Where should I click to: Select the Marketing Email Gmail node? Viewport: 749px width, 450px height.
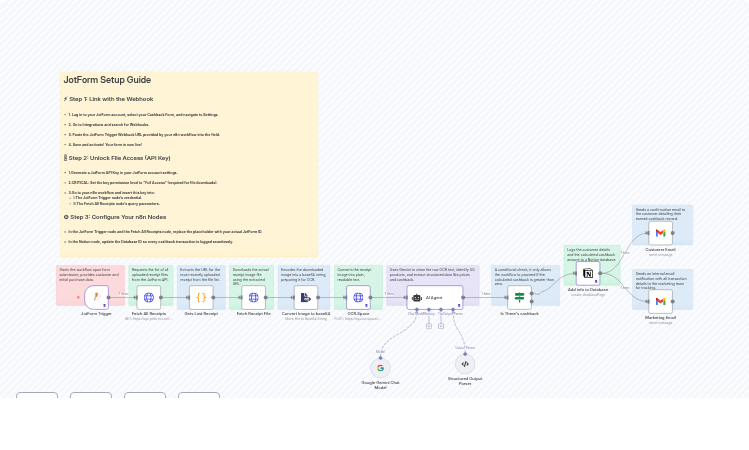660,301
